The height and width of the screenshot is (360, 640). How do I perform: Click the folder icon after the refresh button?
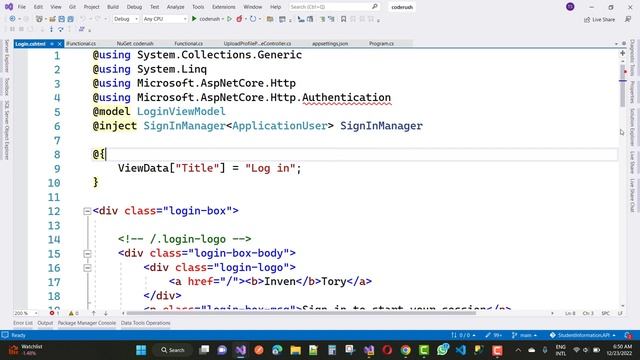coord(270,19)
